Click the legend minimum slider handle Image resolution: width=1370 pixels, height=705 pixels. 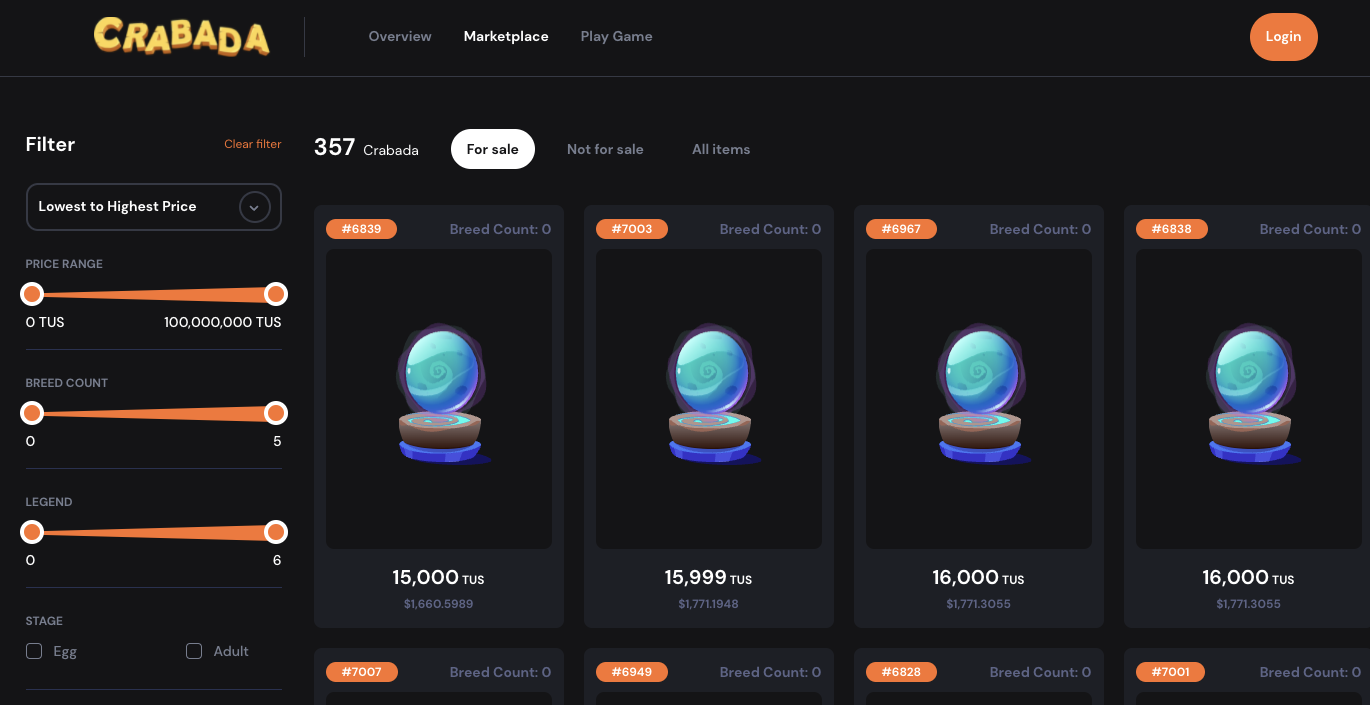click(x=32, y=532)
